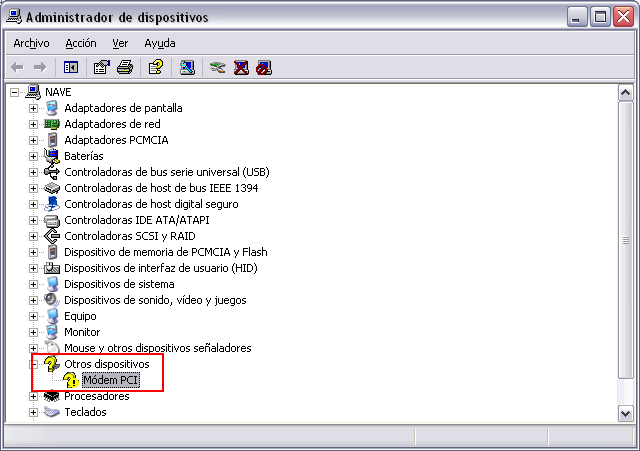Select Dispositivos de sonido, vídeo y juegos
The height and width of the screenshot is (451, 640).
tap(155, 300)
